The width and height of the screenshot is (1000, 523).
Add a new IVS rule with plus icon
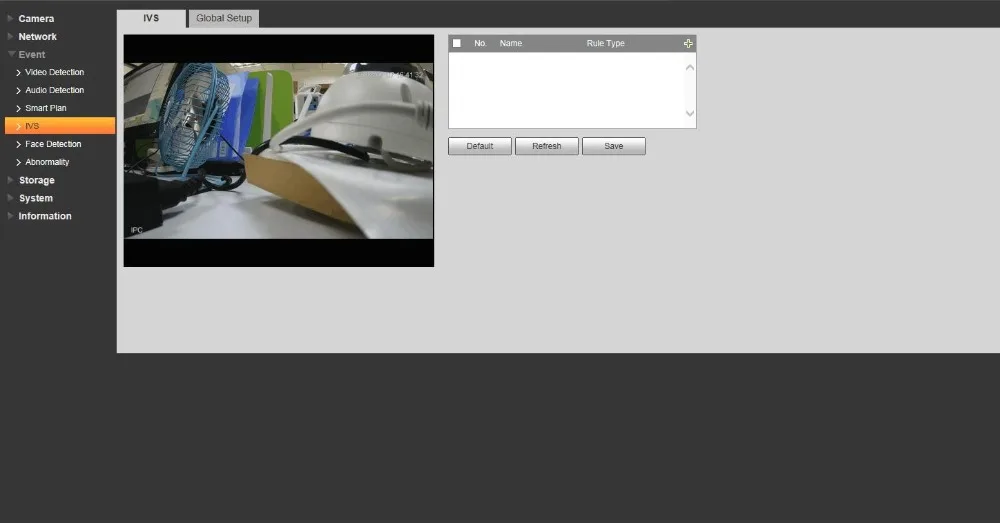click(x=688, y=43)
